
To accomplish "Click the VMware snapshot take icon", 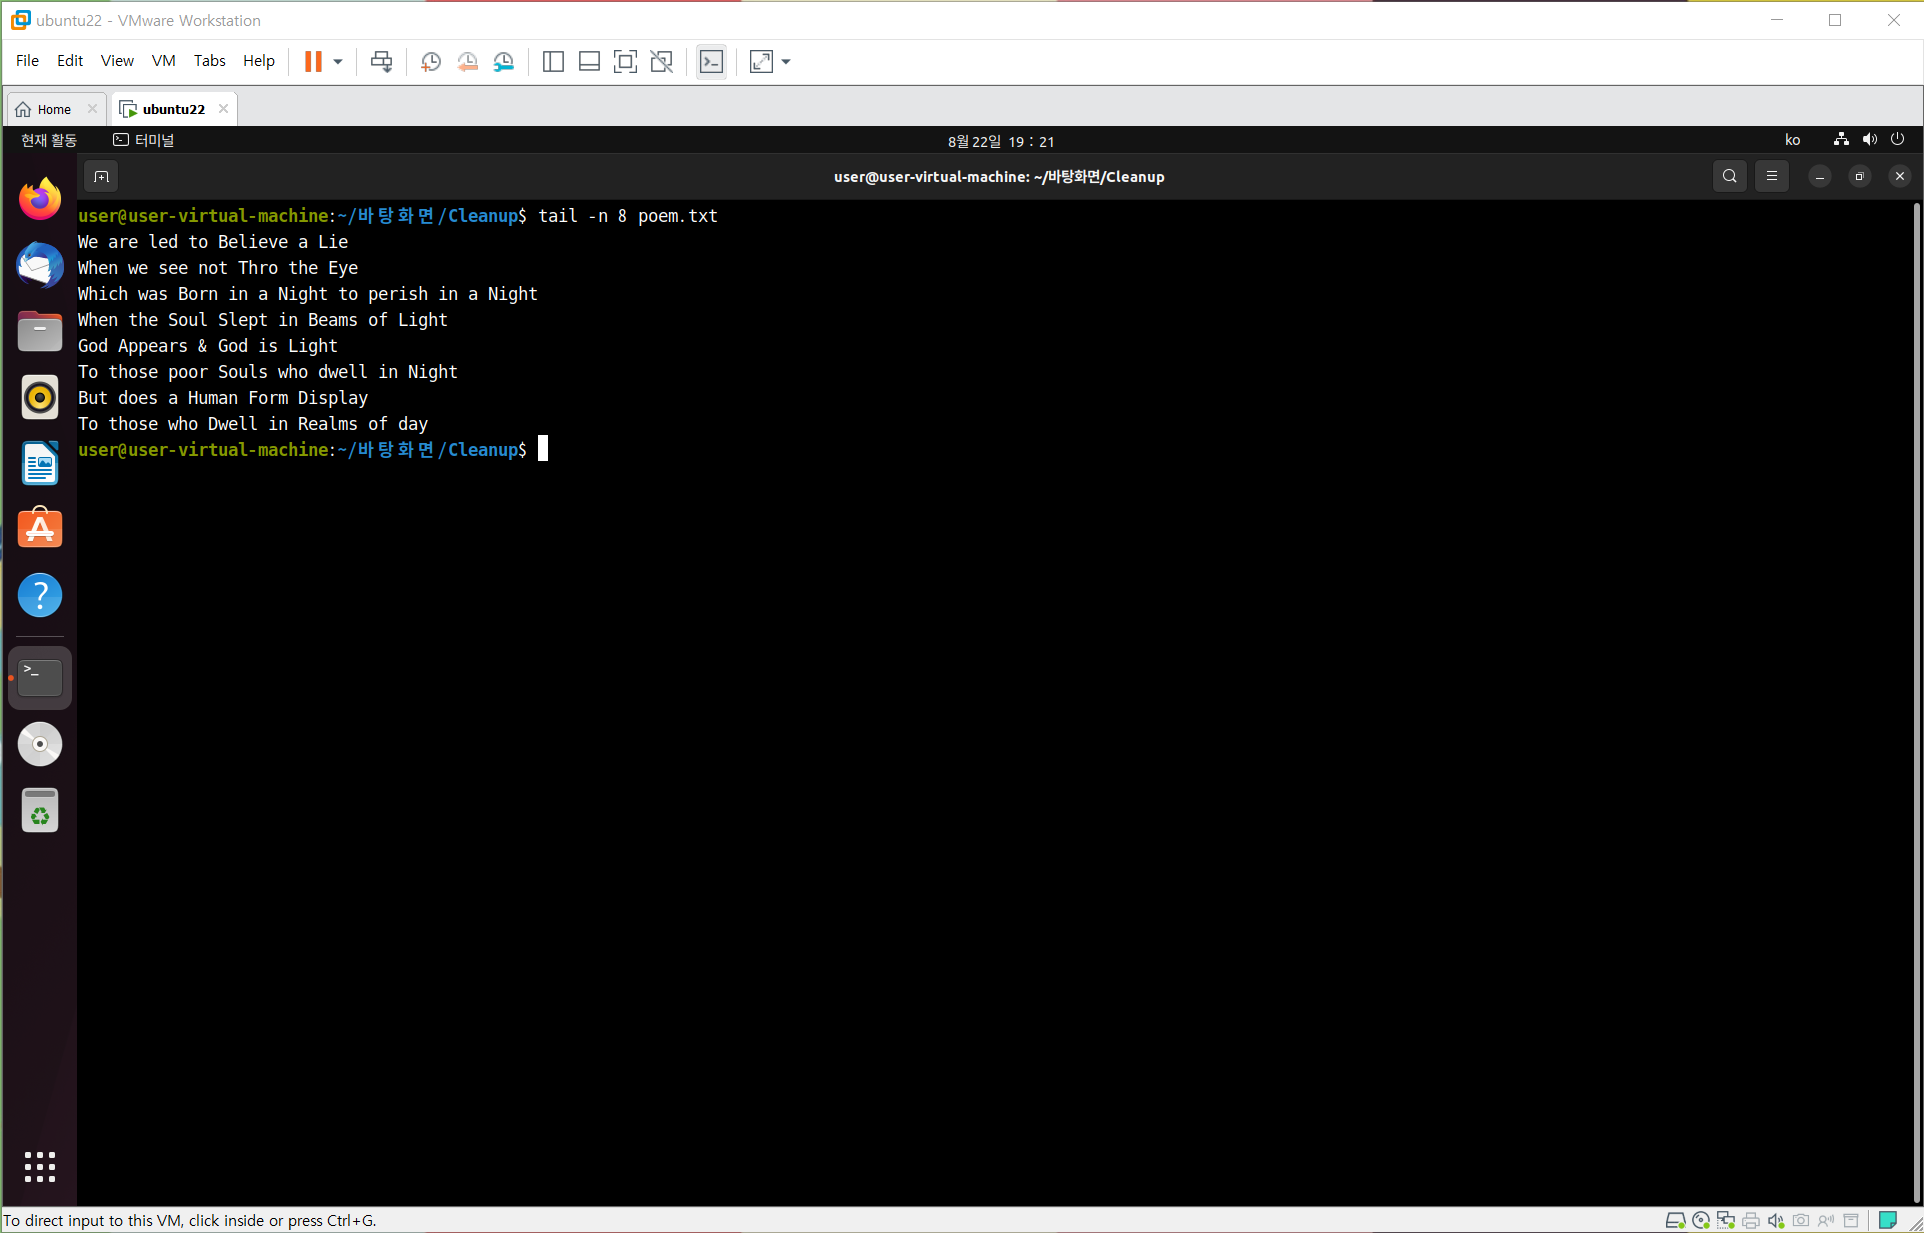I will pyautogui.click(x=431, y=62).
